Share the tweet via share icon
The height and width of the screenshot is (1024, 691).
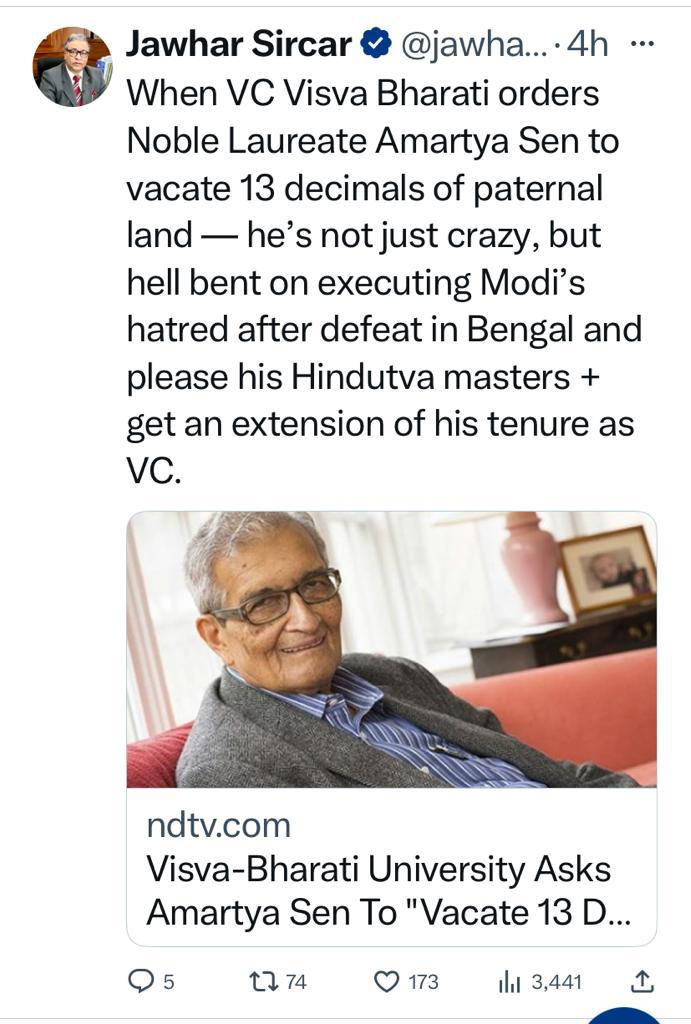pyautogui.click(x=645, y=980)
